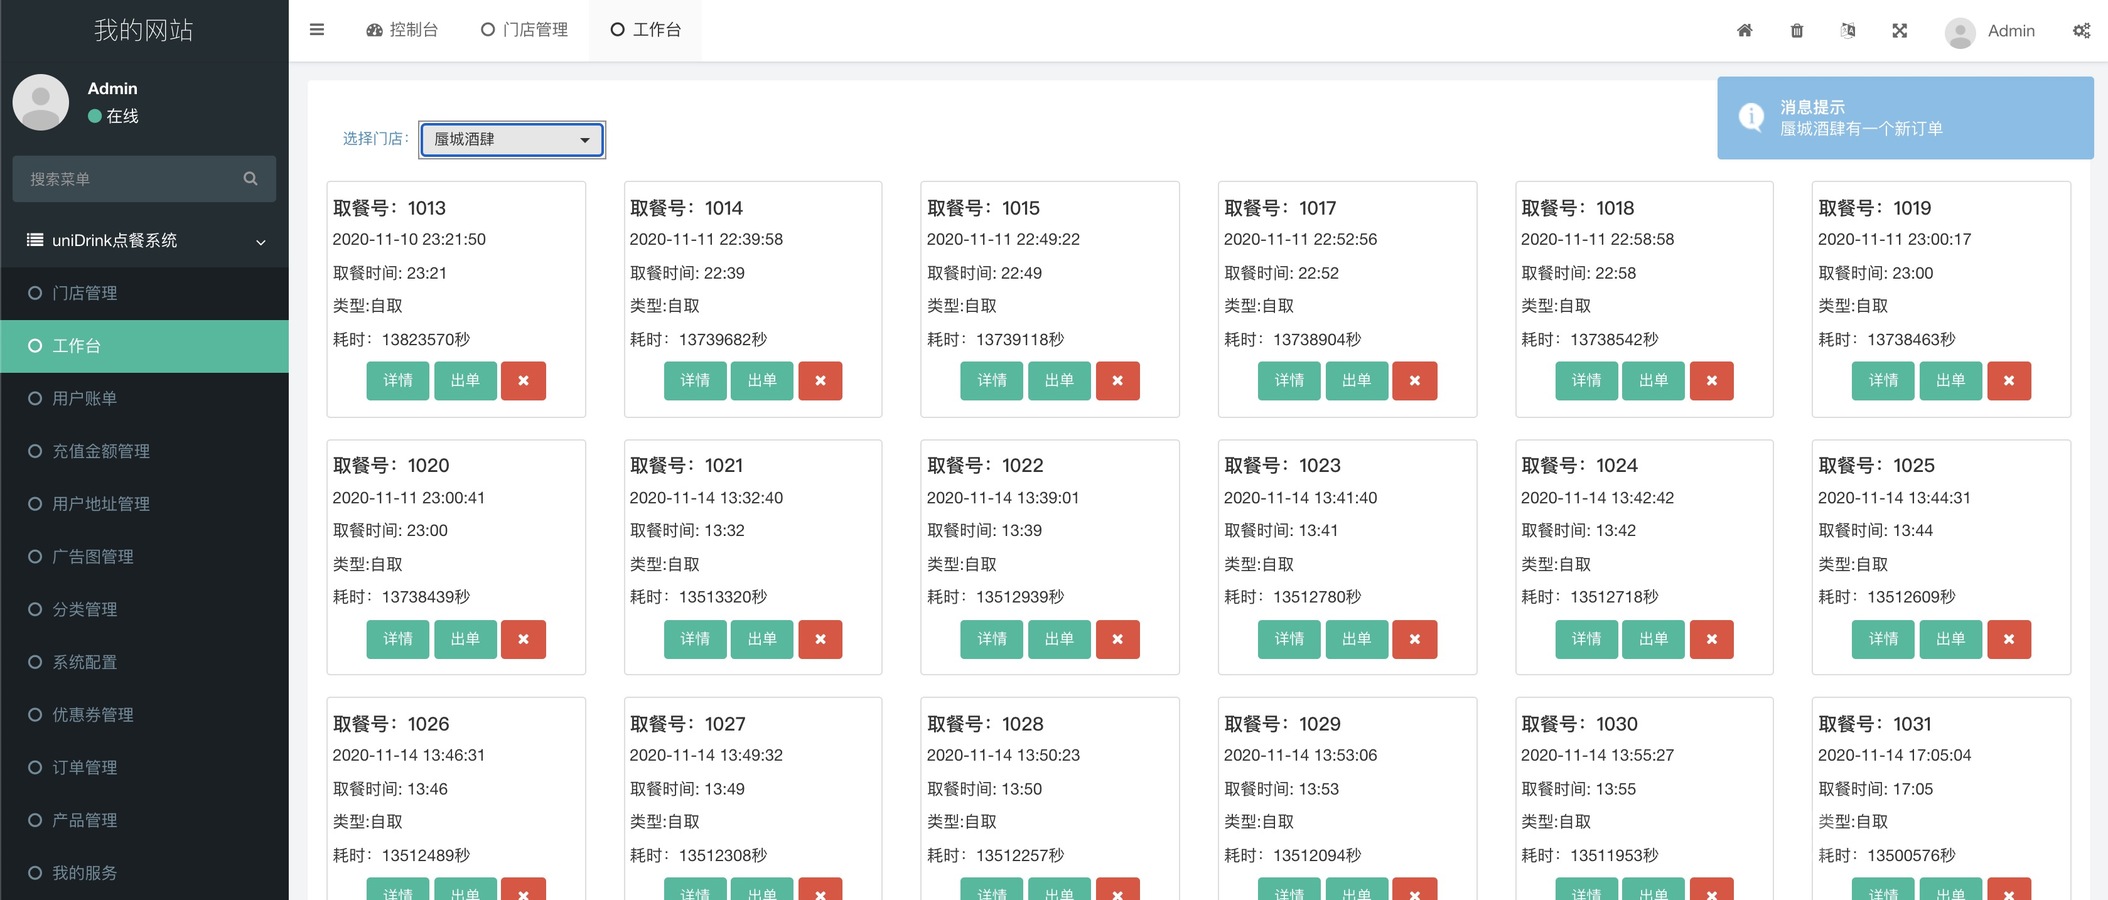Toggle the sidebar hamburger menu icon

tap(317, 30)
